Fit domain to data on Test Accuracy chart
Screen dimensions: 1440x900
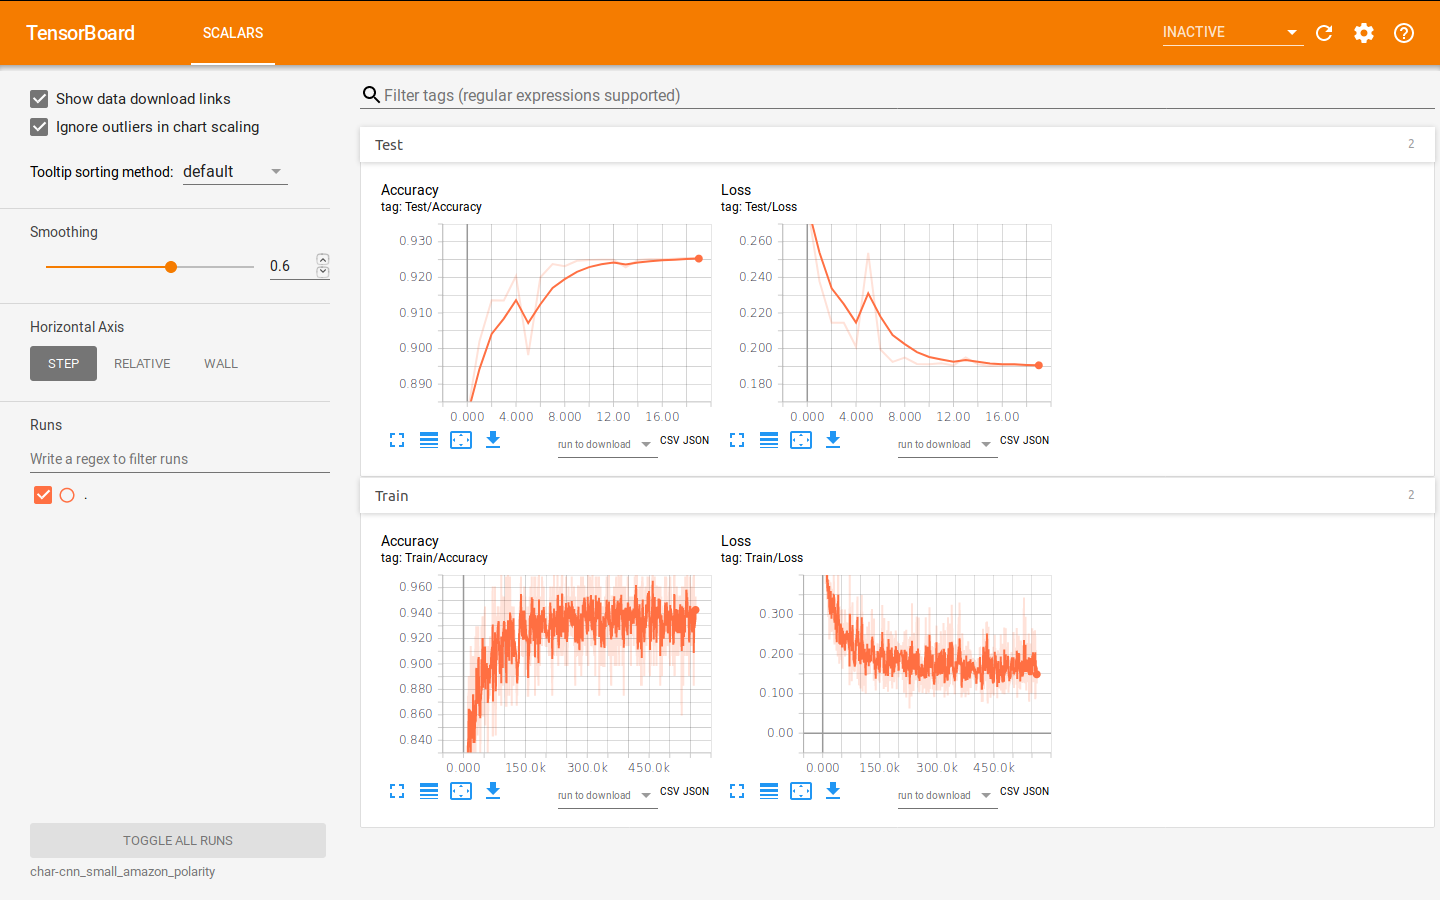pyautogui.click(x=461, y=440)
